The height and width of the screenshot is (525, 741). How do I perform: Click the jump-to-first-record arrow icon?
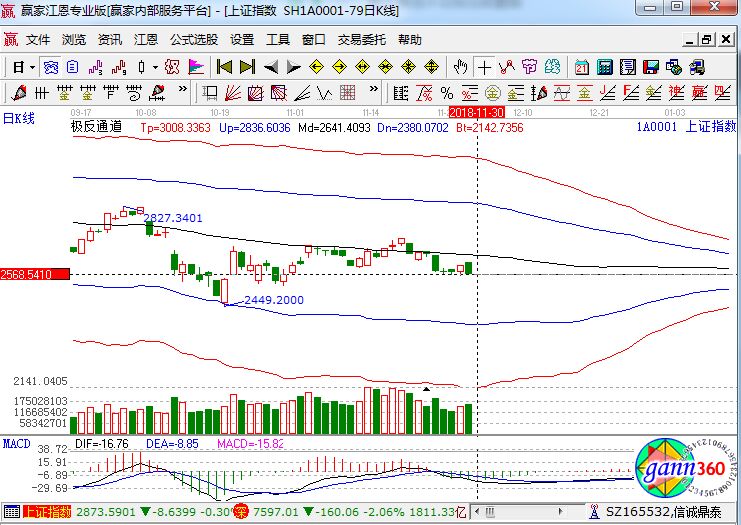point(224,67)
